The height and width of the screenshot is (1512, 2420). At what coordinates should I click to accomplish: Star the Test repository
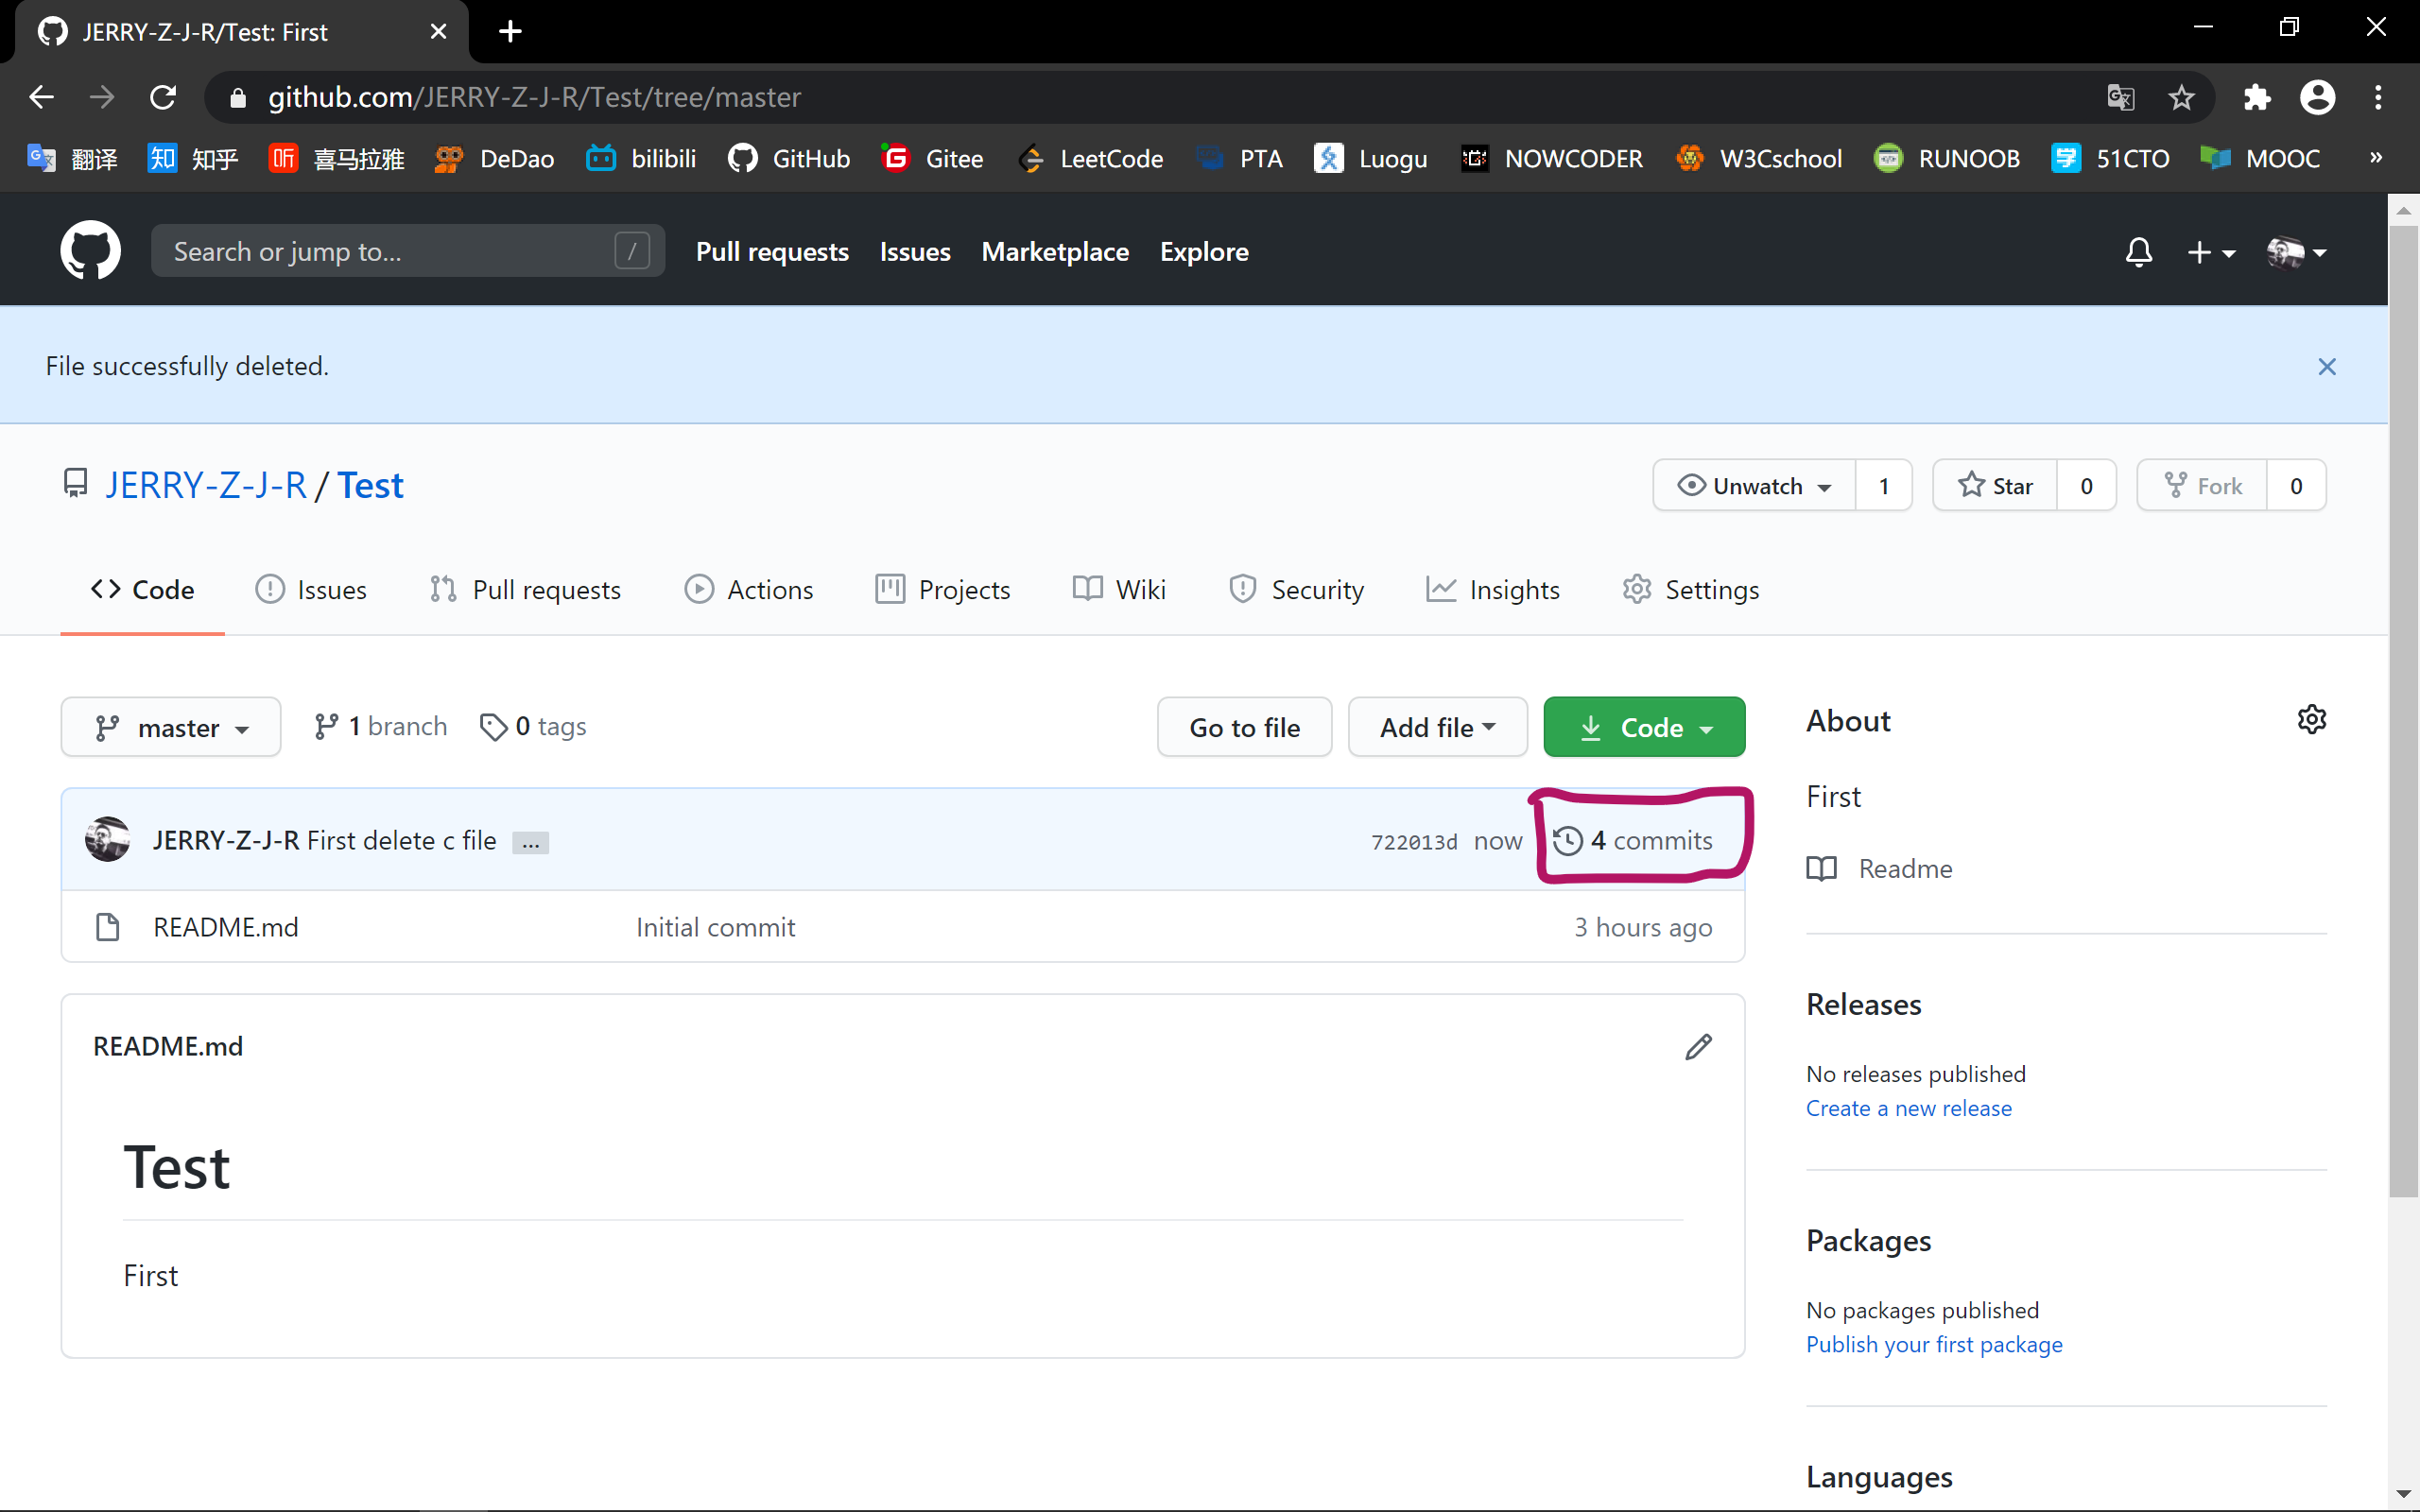(1996, 486)
